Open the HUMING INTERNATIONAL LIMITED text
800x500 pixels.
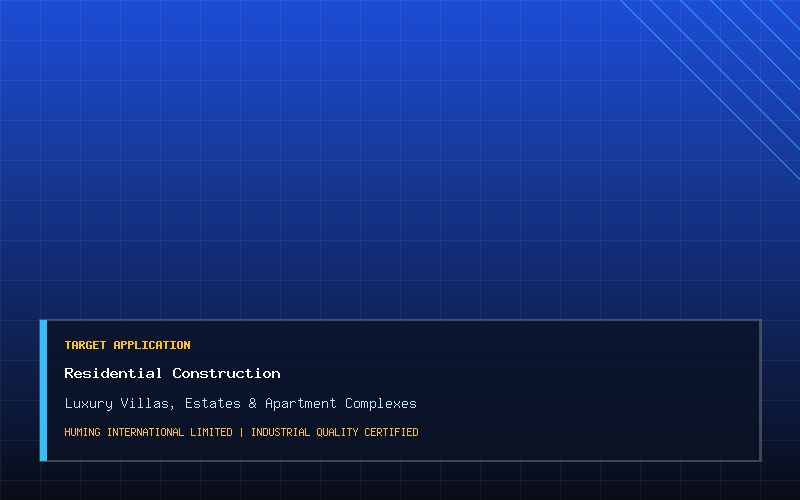click(148, 432)
